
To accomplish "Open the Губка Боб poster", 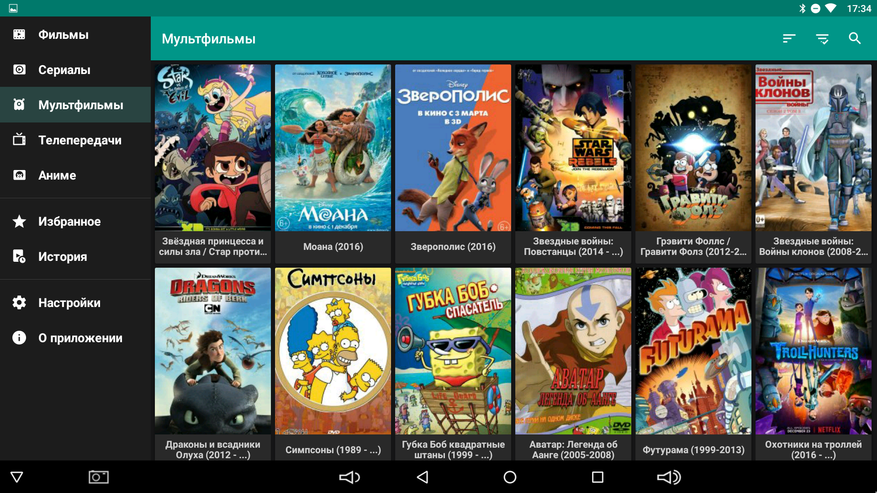I will (453, 351).
